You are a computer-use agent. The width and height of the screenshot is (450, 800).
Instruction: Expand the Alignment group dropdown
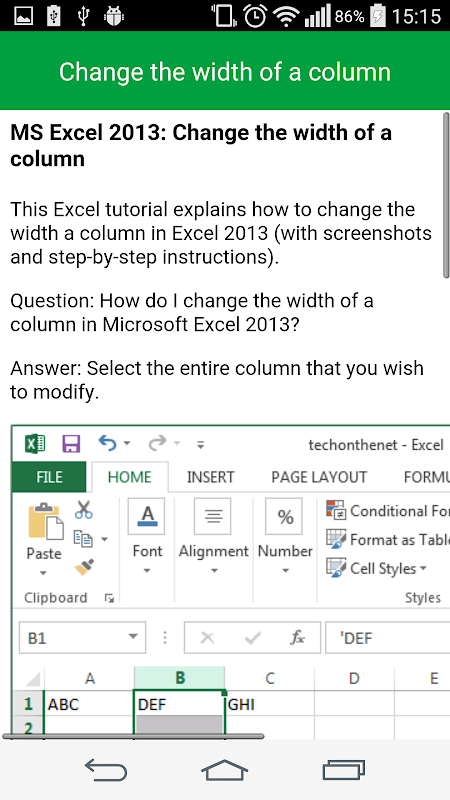point(214,570)
